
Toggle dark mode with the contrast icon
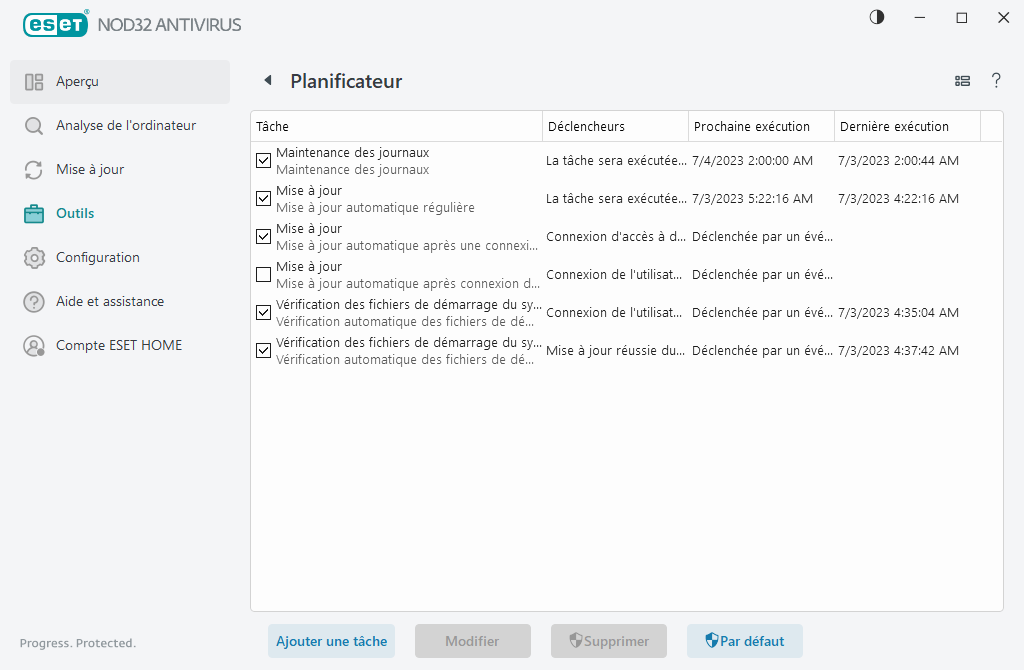point(876,17)
